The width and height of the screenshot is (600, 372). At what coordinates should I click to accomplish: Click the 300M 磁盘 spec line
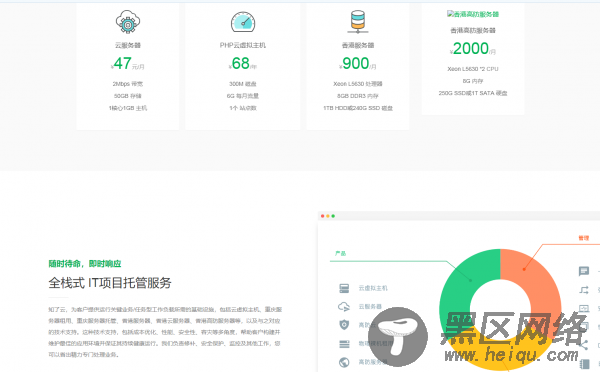click(x=243, y=84)
